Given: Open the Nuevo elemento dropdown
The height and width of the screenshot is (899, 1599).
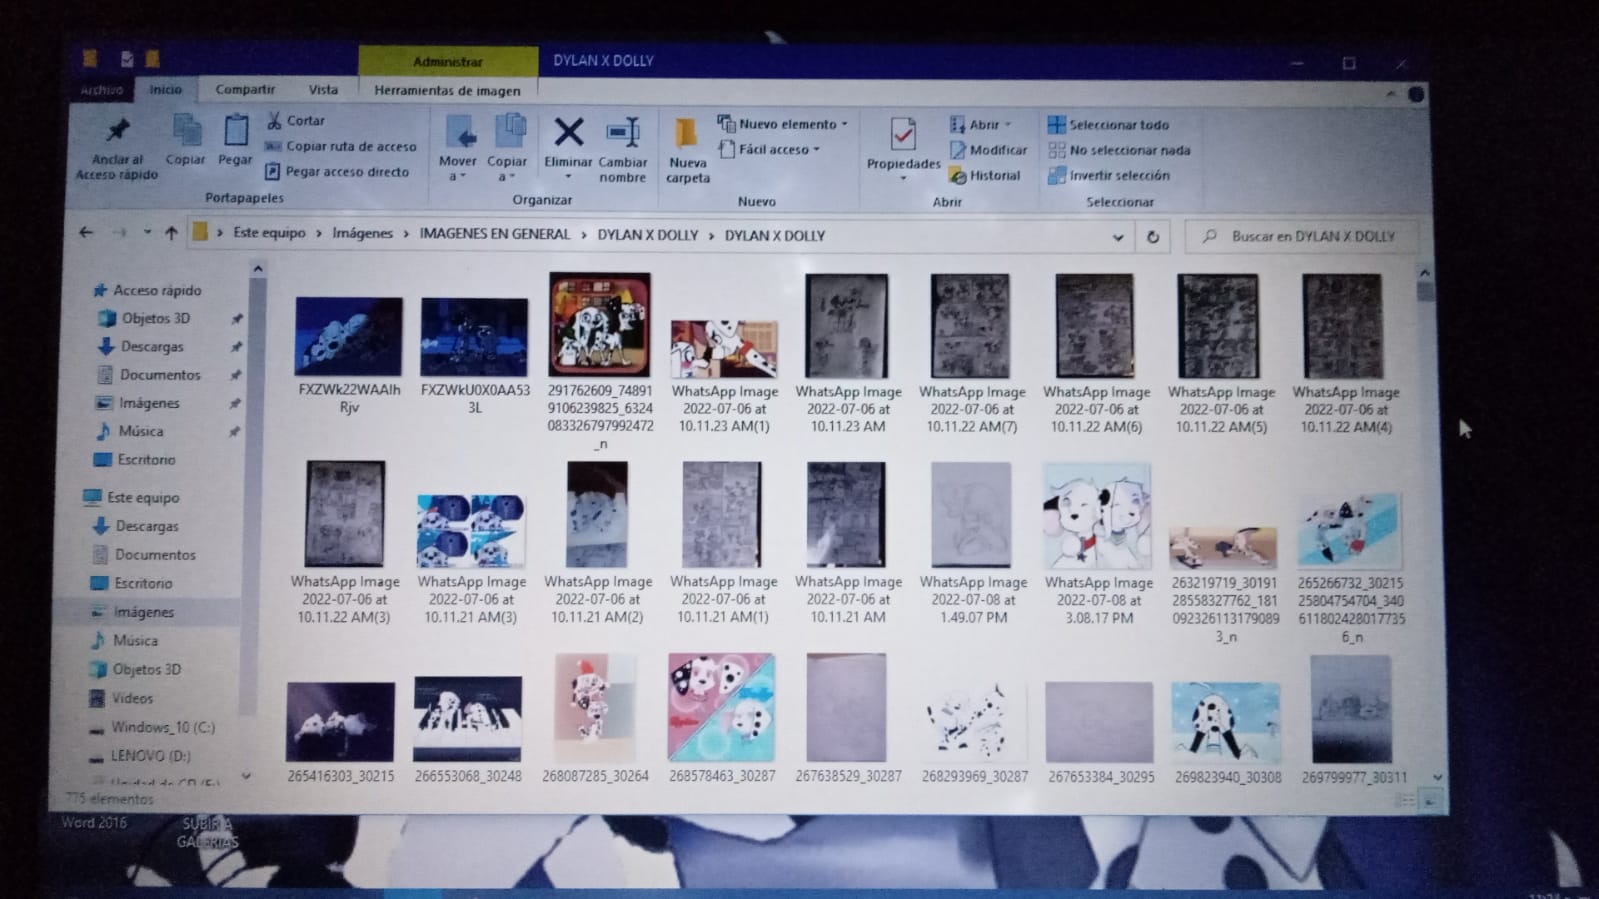Looking at the screenshot, I should tap(783, 124).
